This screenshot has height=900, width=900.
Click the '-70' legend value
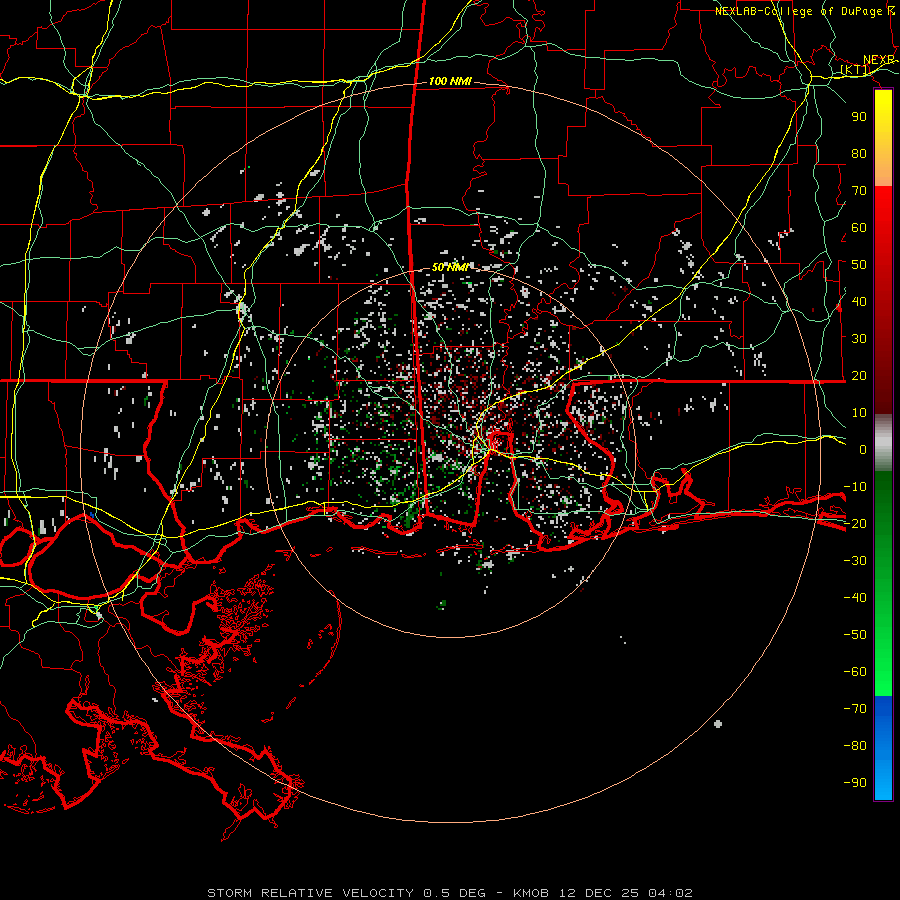coord(855,709)
